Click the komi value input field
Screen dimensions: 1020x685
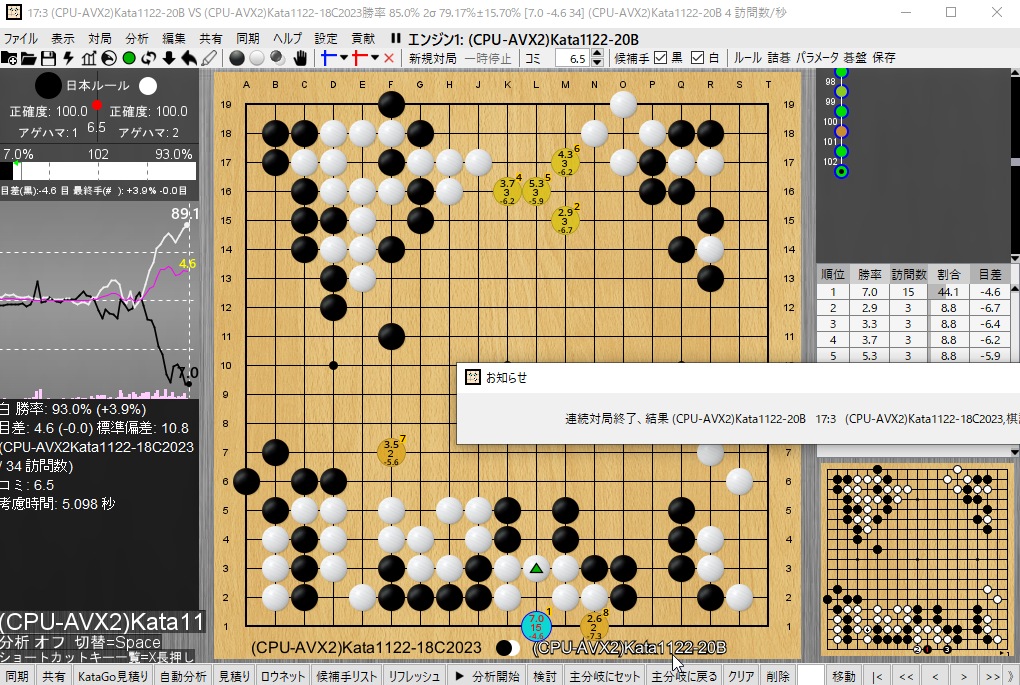[572, 59]
